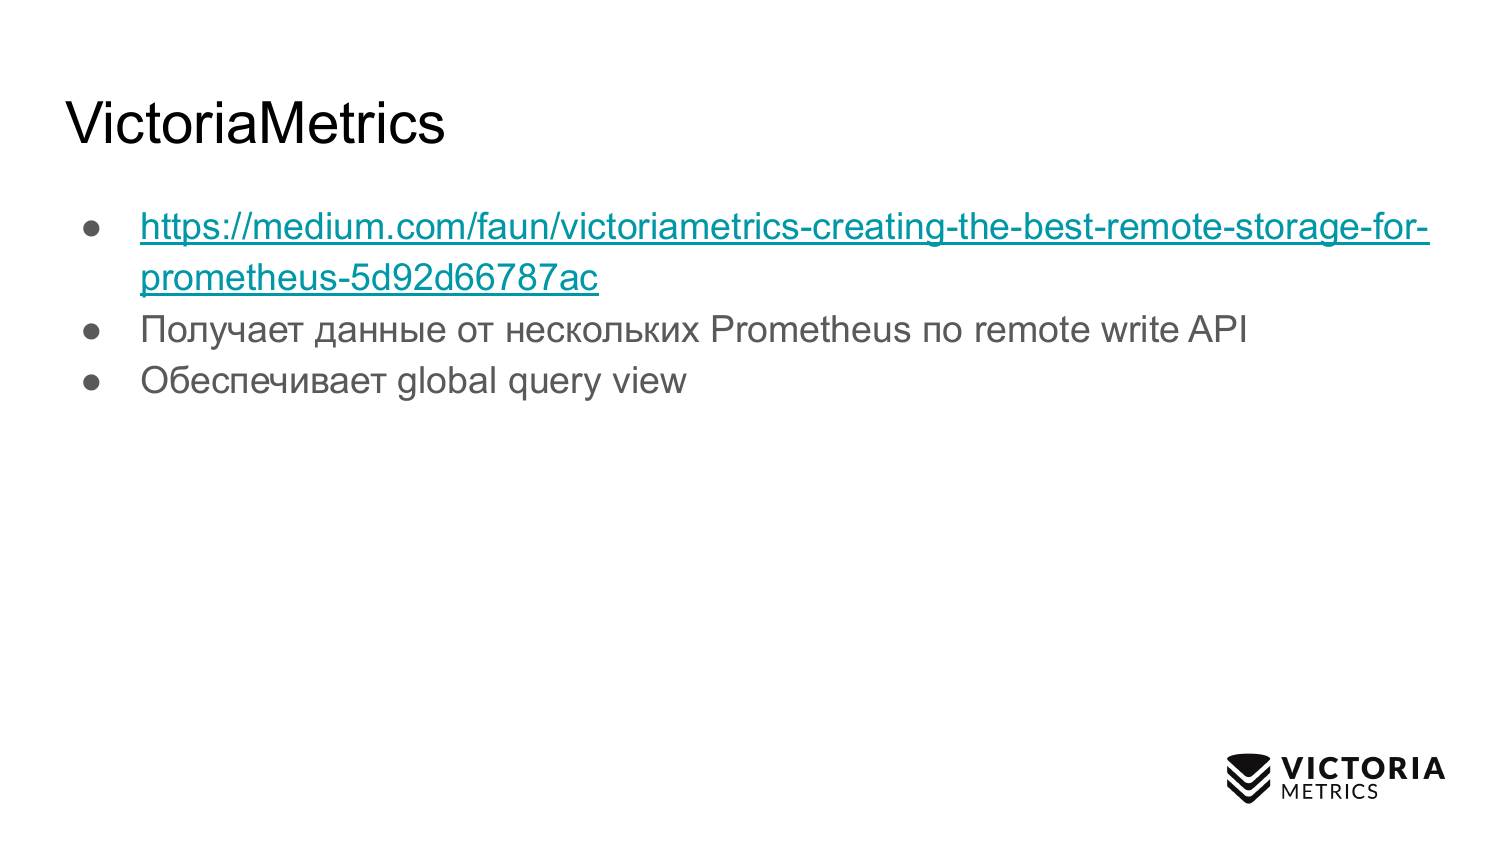Click the VictoriaMetrics chevron logo icon
Image resolution: width=1500 pixels, height=844 pixels.
pyautogui.click(x=1248, y=778)
